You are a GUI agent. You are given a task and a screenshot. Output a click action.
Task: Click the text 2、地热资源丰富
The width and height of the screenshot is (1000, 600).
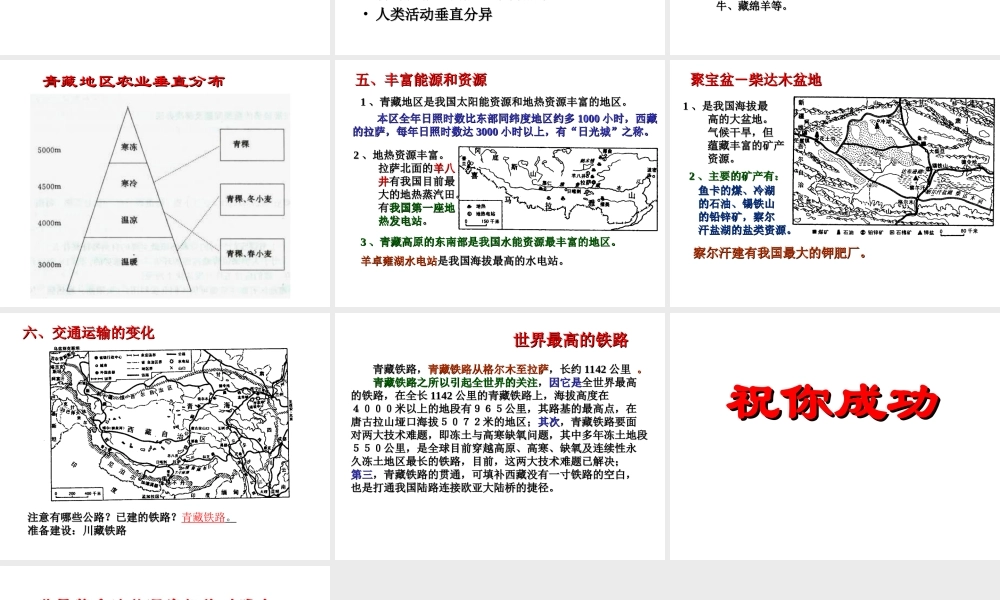401,155
